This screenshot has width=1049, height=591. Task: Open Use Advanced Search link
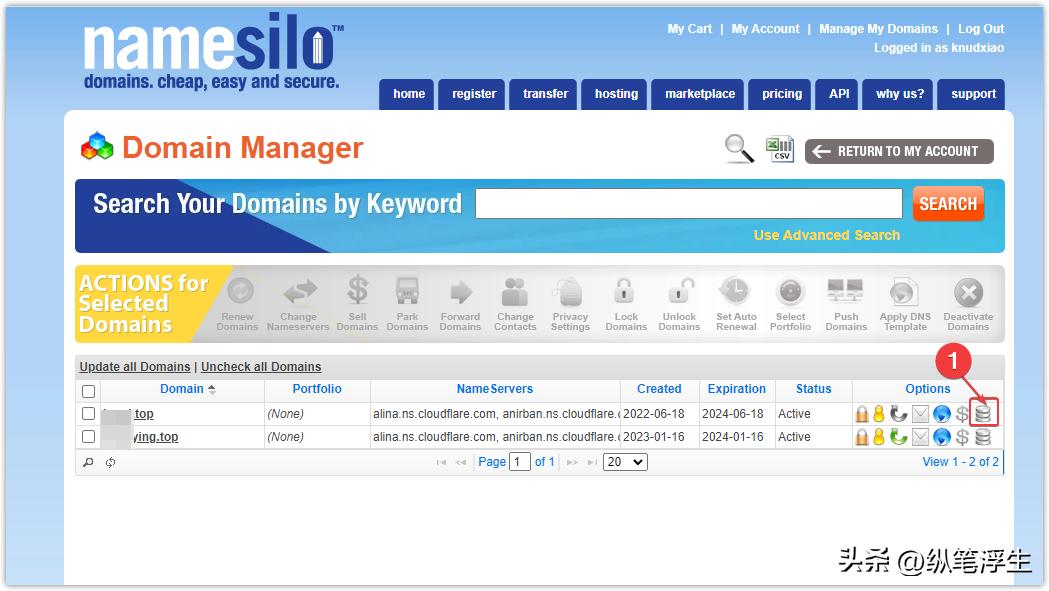point(826,236)
